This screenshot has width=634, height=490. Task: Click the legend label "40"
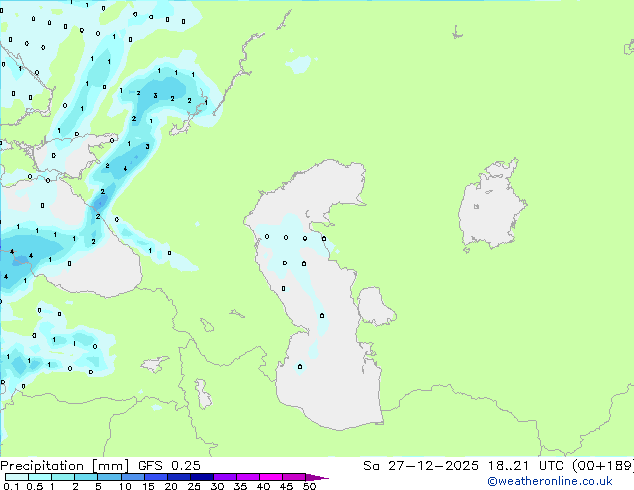[x=263, y=486]
